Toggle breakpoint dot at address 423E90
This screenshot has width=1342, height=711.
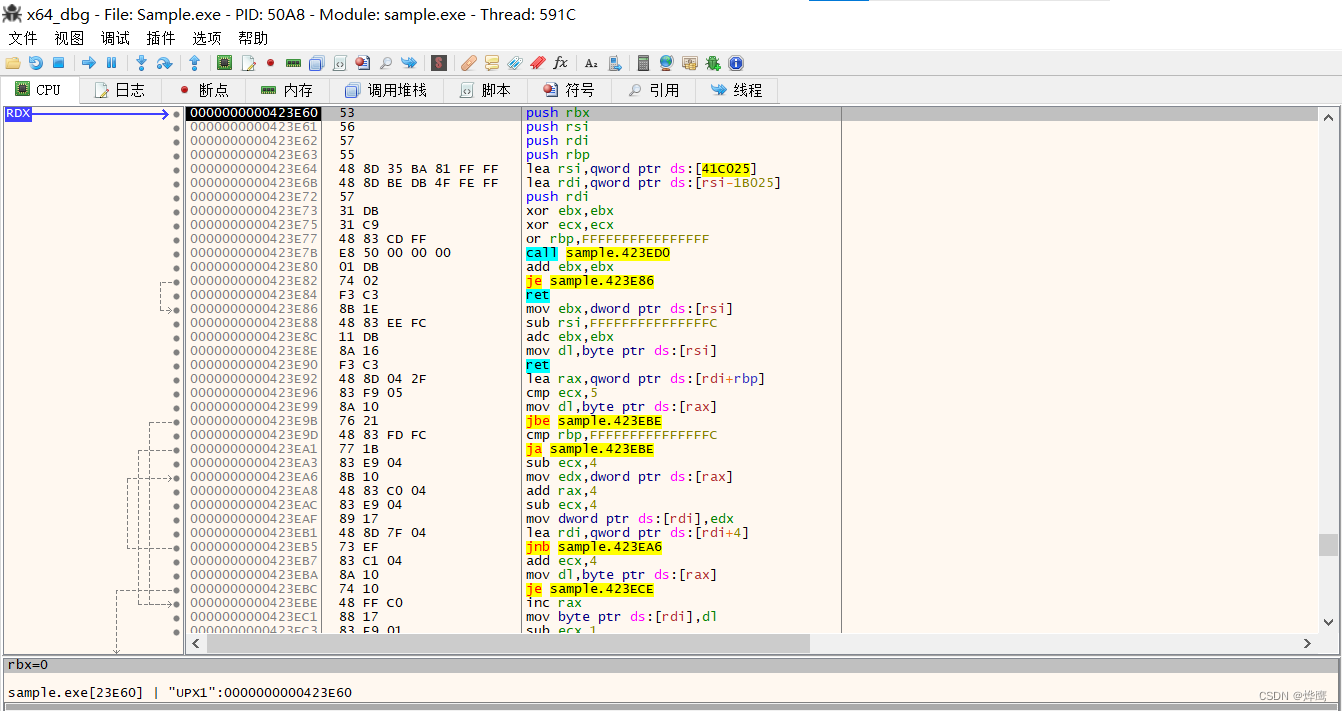[x=177, y=365]
